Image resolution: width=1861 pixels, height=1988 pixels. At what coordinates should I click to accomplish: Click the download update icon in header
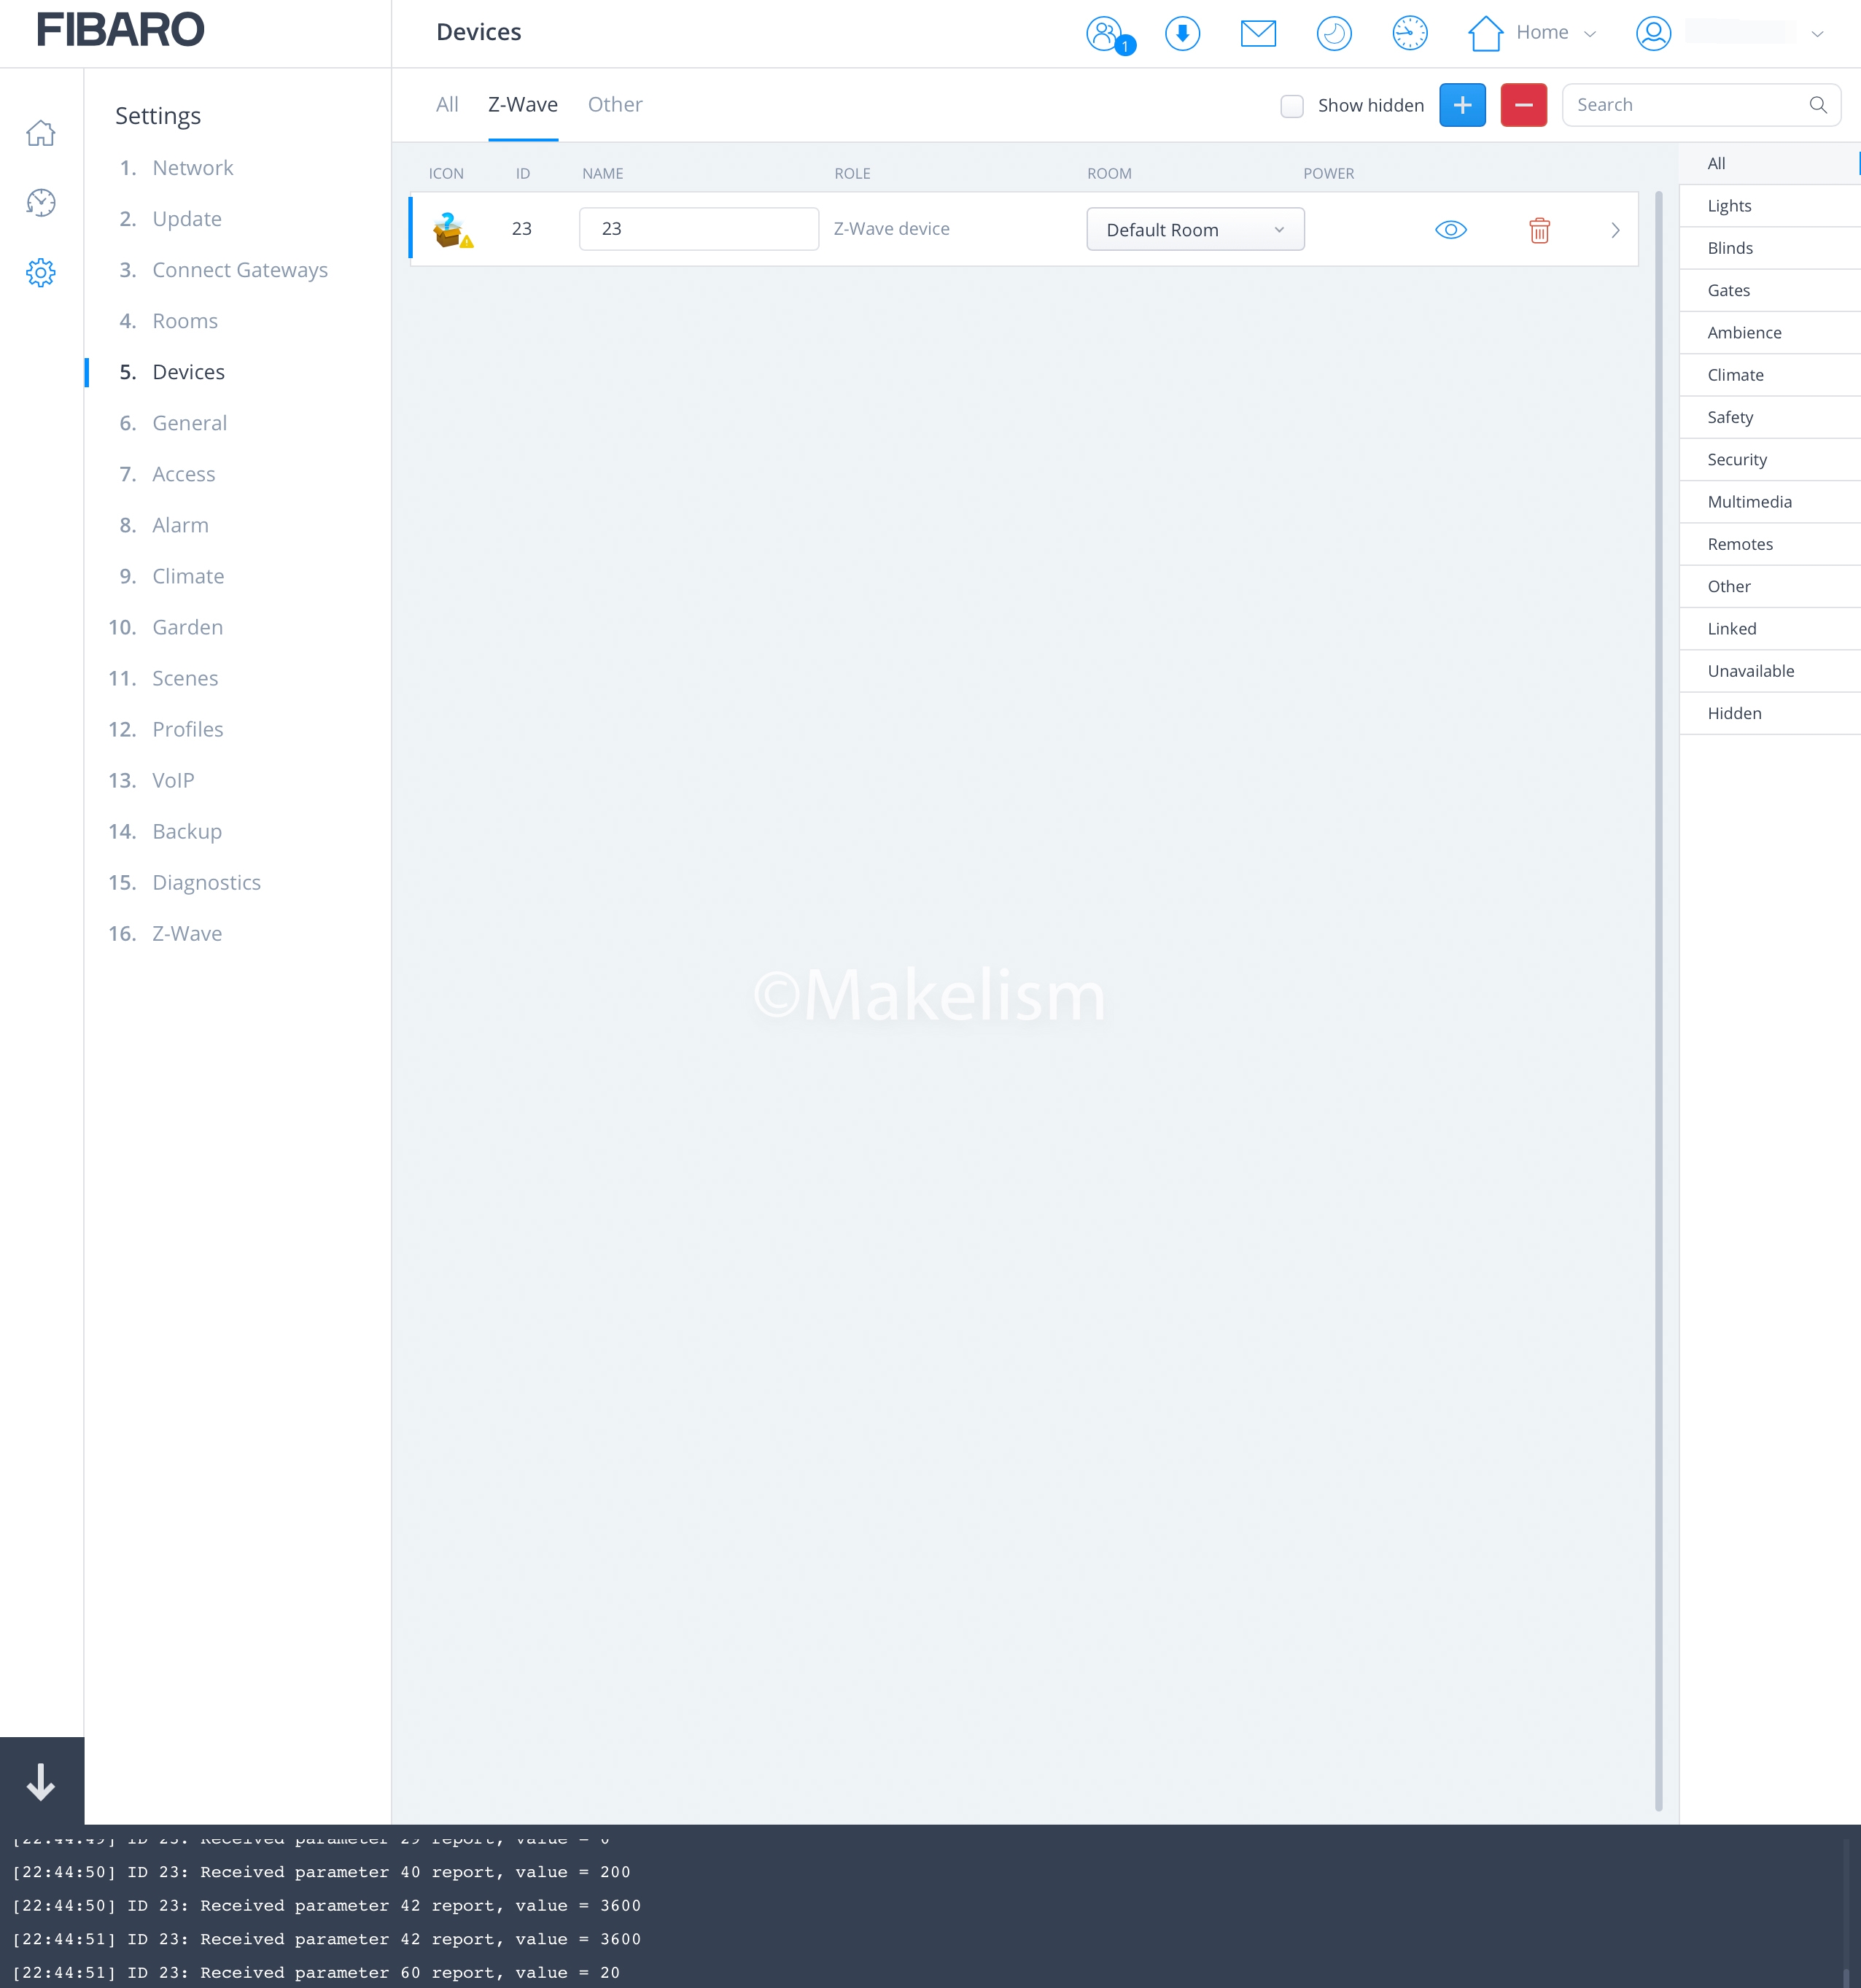(1182, 34)
